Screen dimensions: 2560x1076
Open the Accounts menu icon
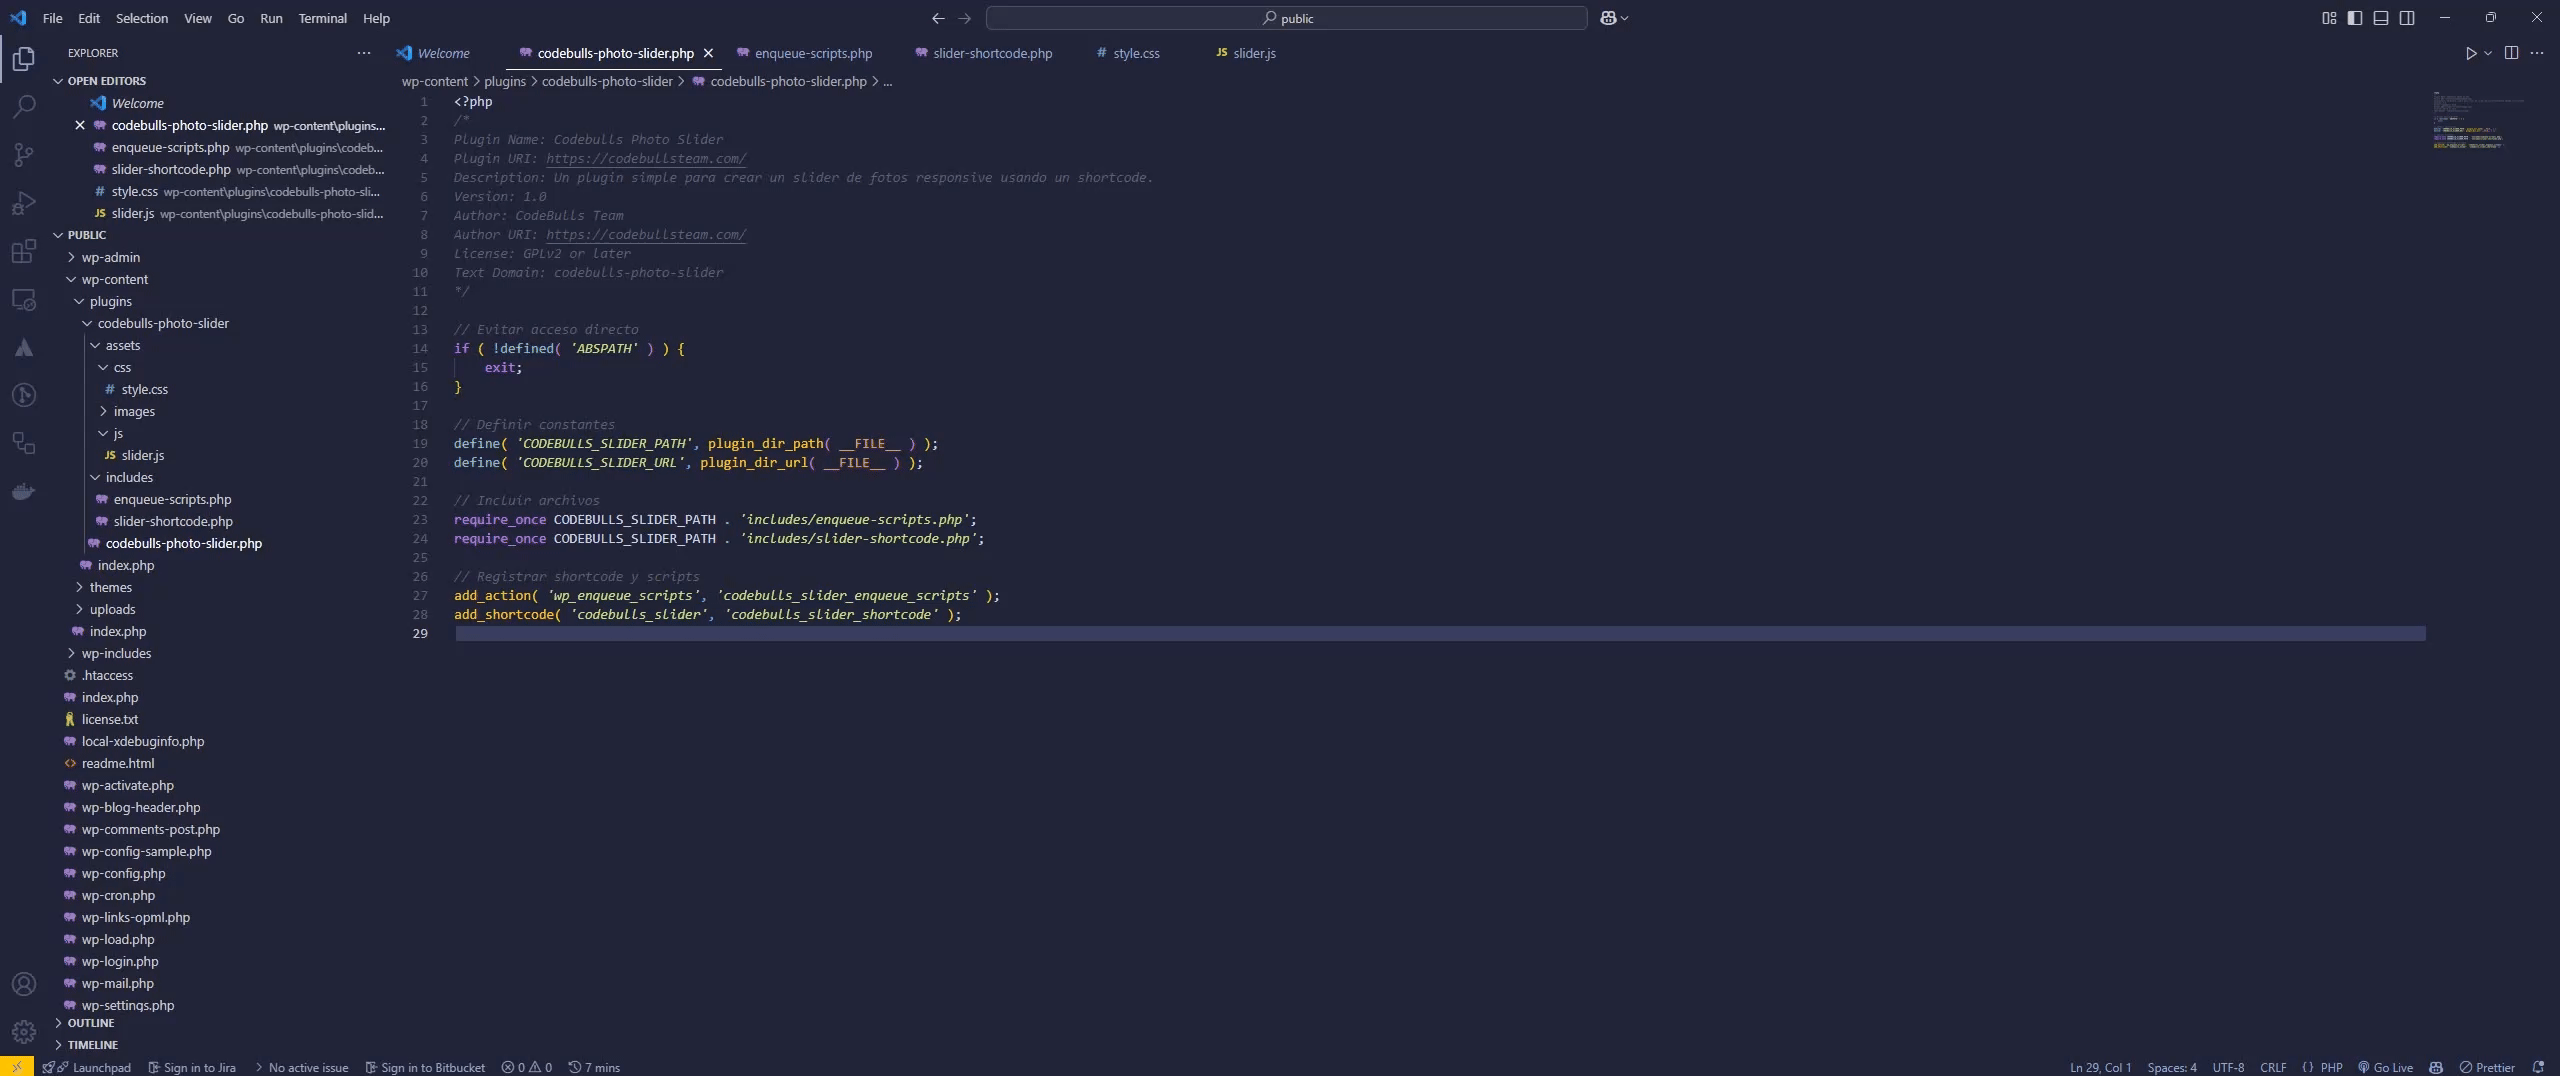(x=24, y=985)
